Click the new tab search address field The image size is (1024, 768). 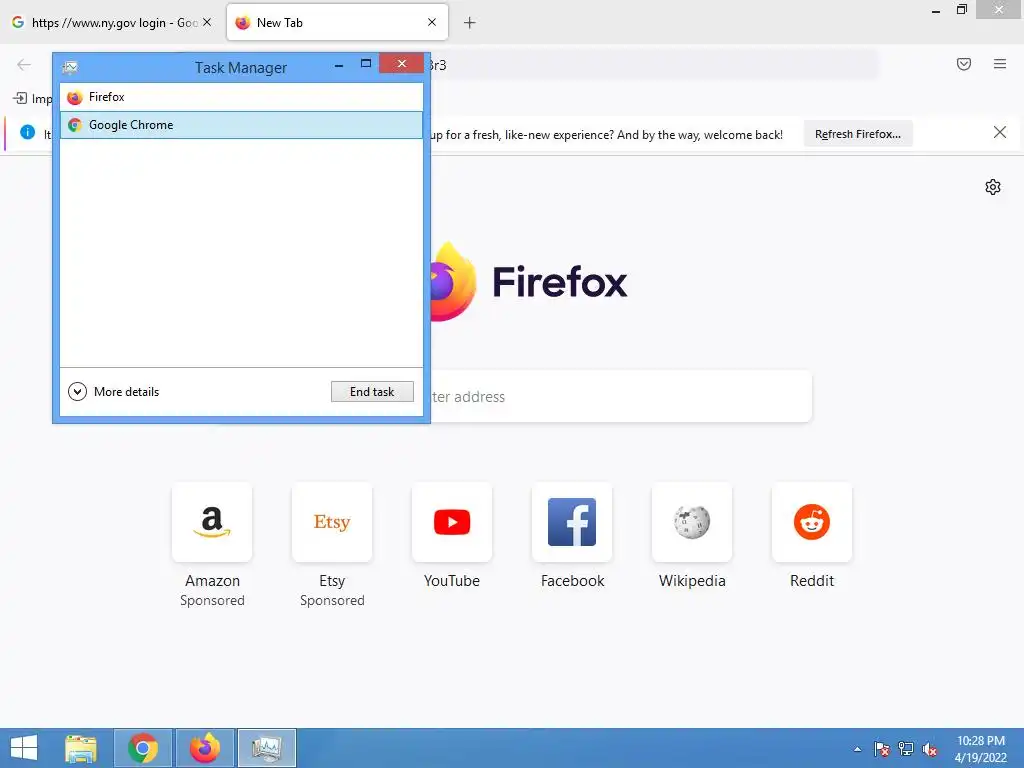(x=620, y=396)
